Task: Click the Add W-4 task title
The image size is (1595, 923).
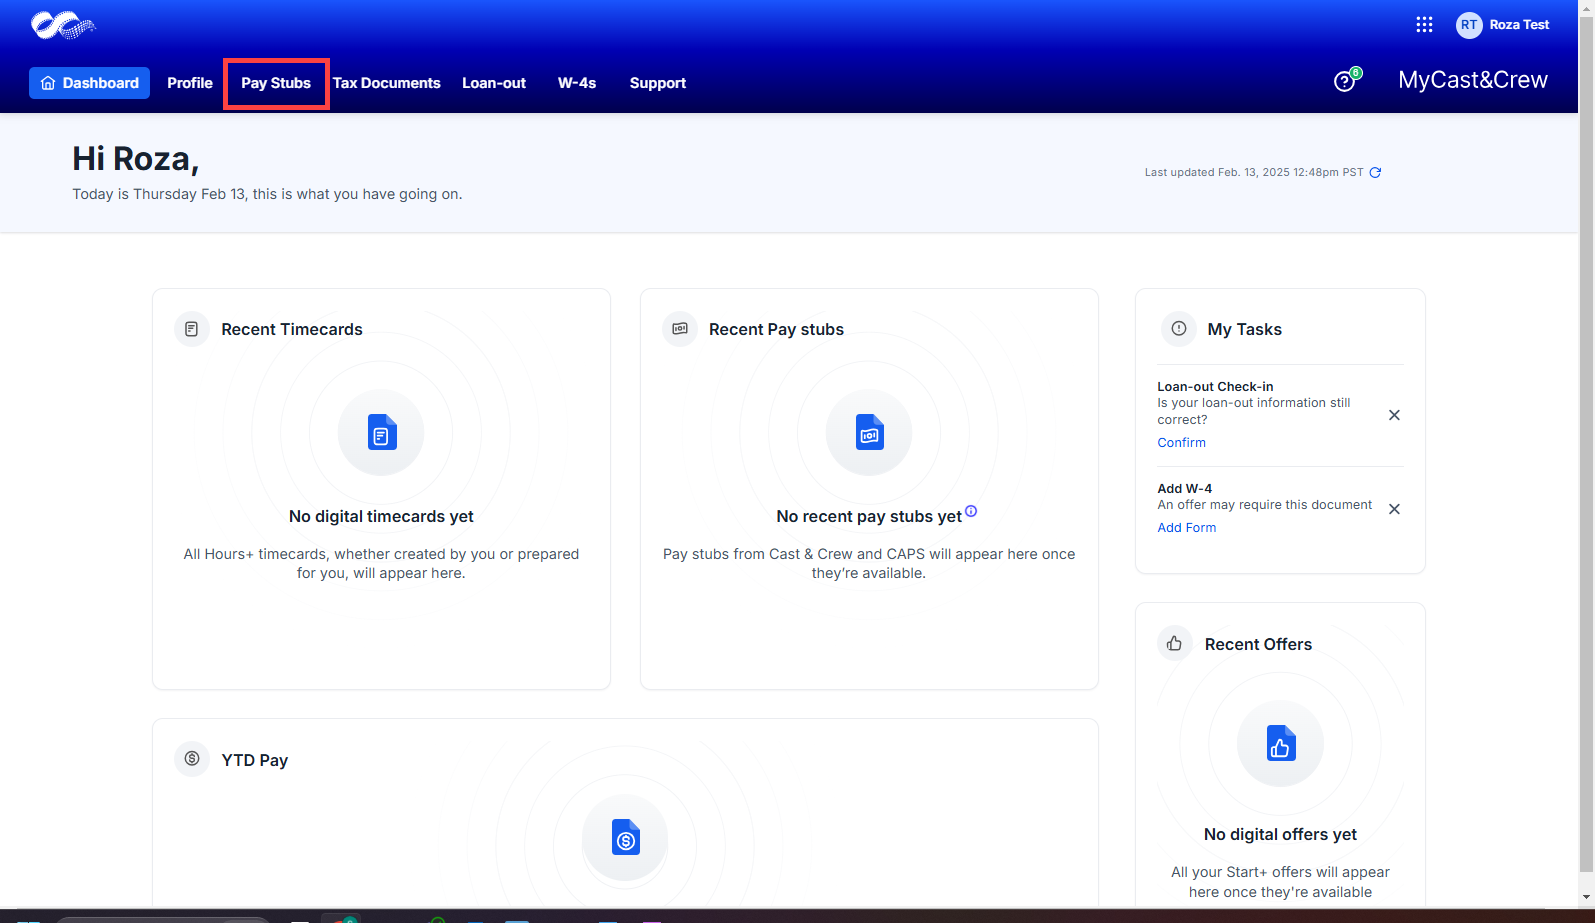Action: click(1184, 489)
